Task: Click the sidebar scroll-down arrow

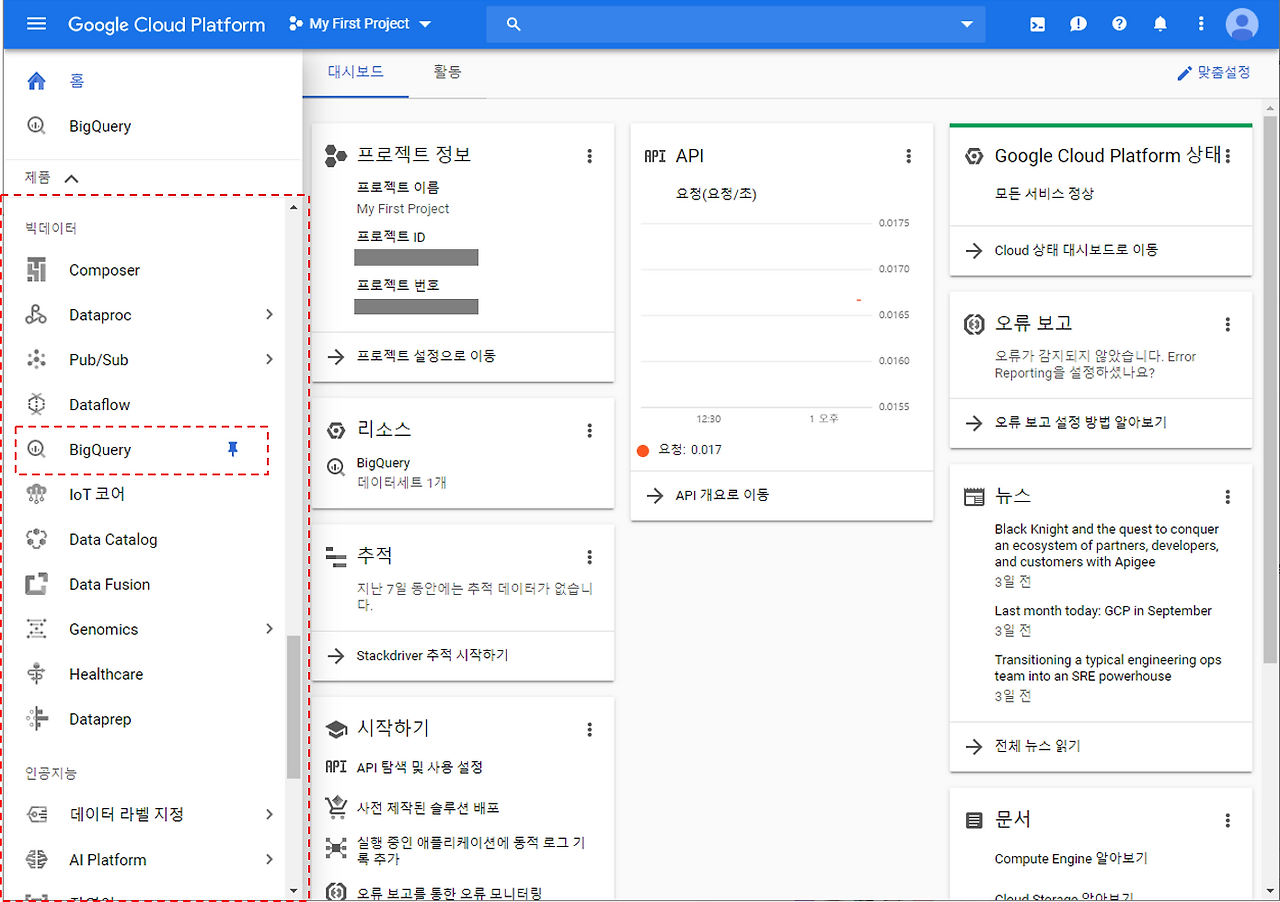Action: pyautogui.click(x=293, y=890)
